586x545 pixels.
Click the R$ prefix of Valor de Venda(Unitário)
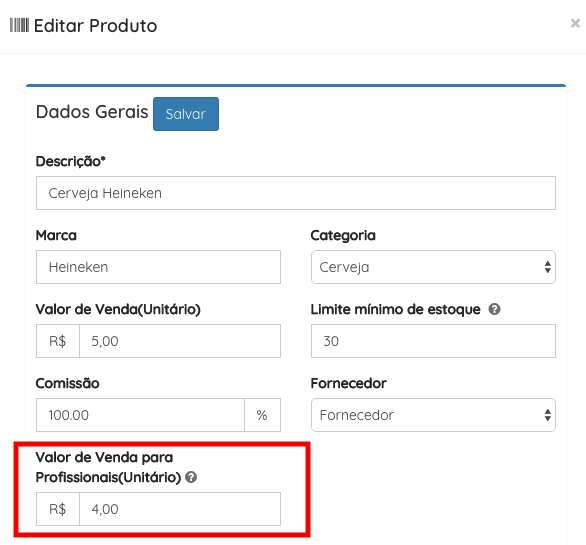[58, 341]
